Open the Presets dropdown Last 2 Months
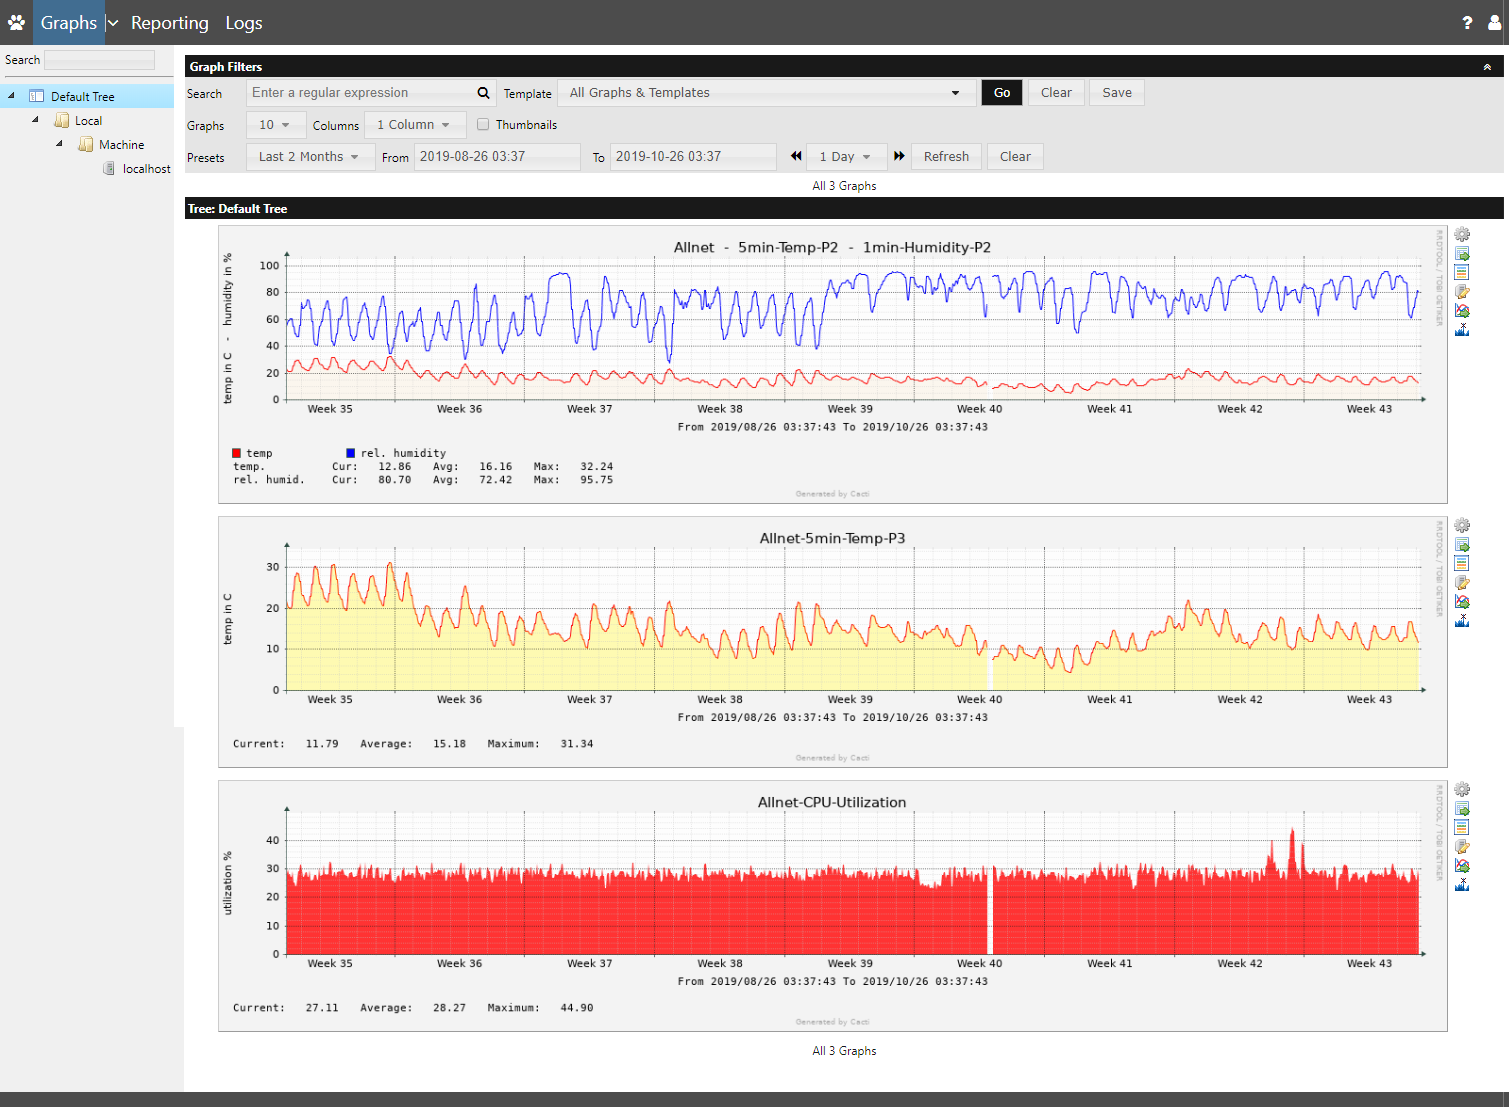This screenshot has width=1509, height=1107. point(310,157)
